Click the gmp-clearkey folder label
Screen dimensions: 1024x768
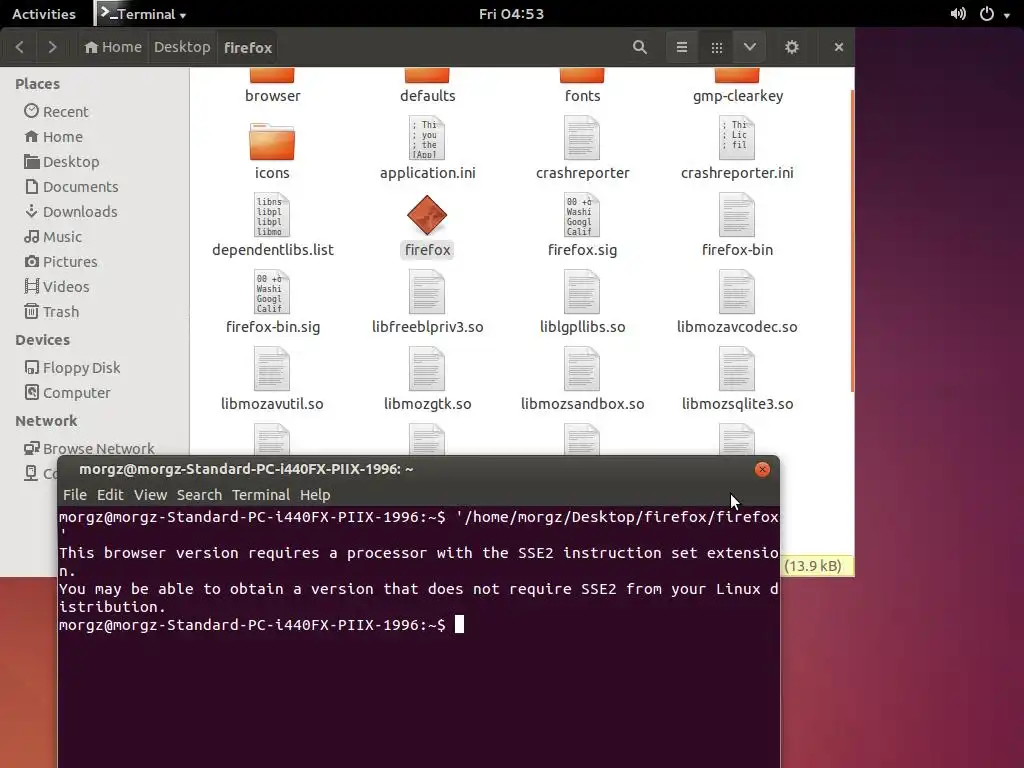[737, 96]
